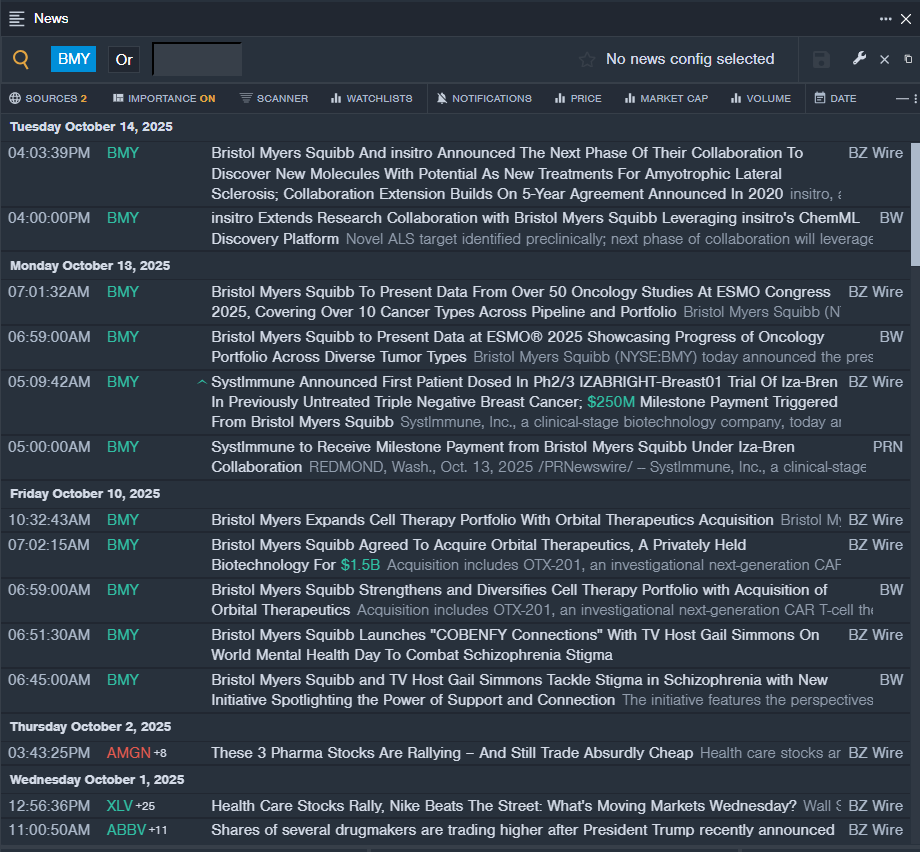920x852 pixels.
Task: Open the Scanner filter tab
Action: 274,98
